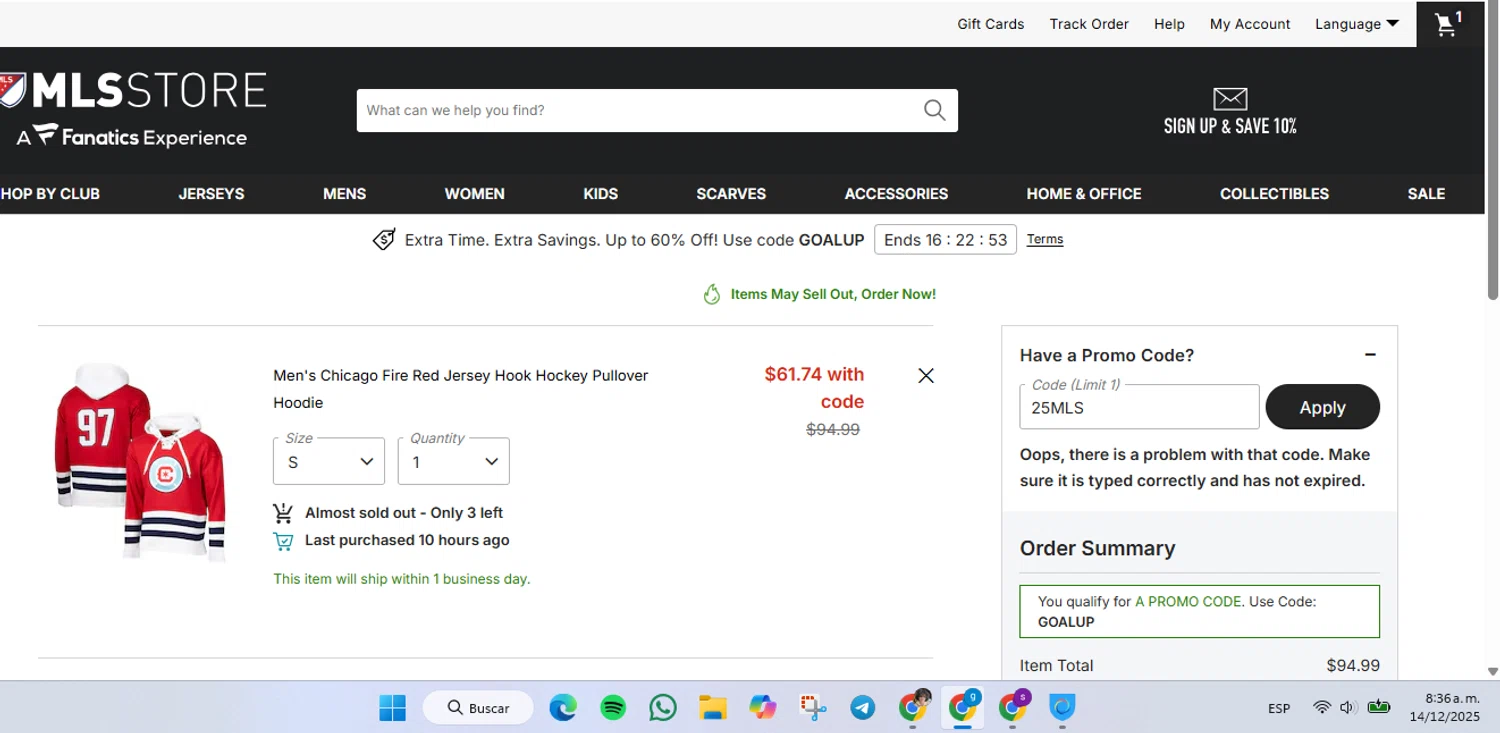Click the search magnifier icon
Screen dimensions: 1500x733
click(934, 110)
